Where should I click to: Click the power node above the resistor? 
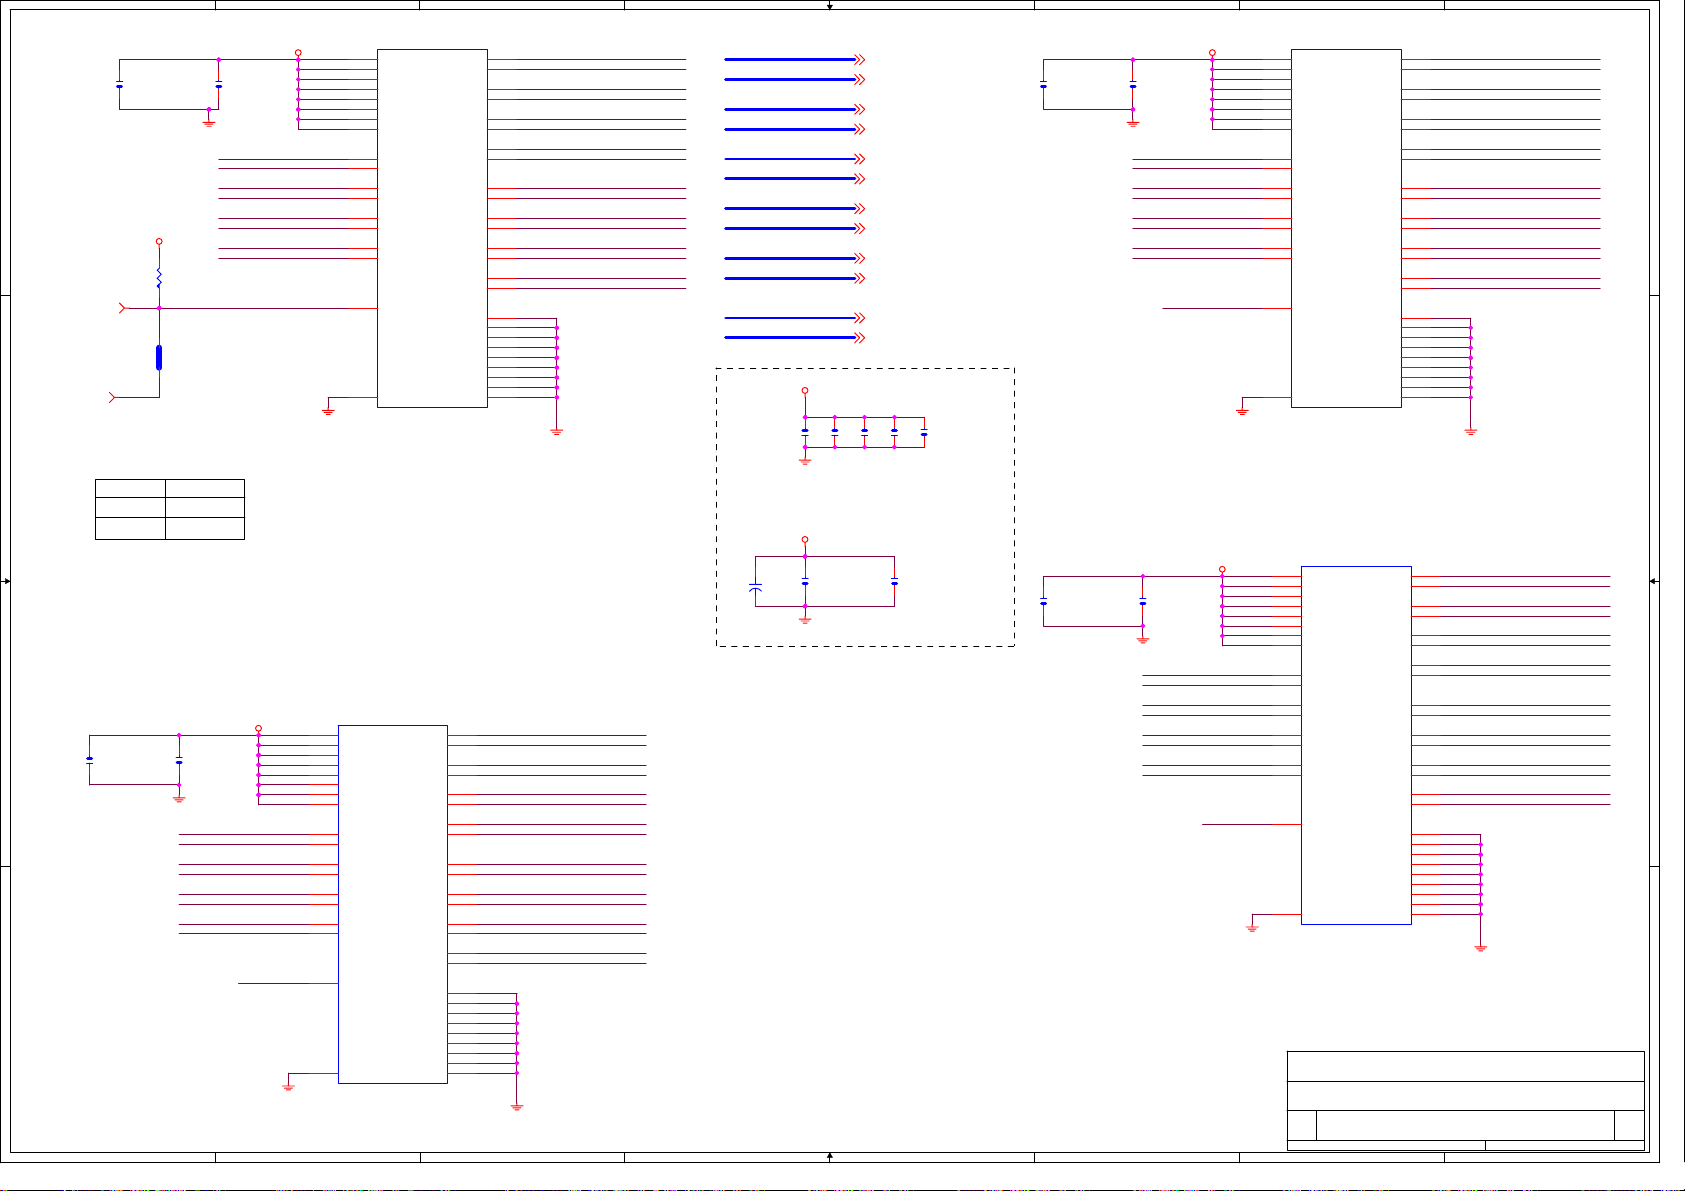tap(159, 242)
